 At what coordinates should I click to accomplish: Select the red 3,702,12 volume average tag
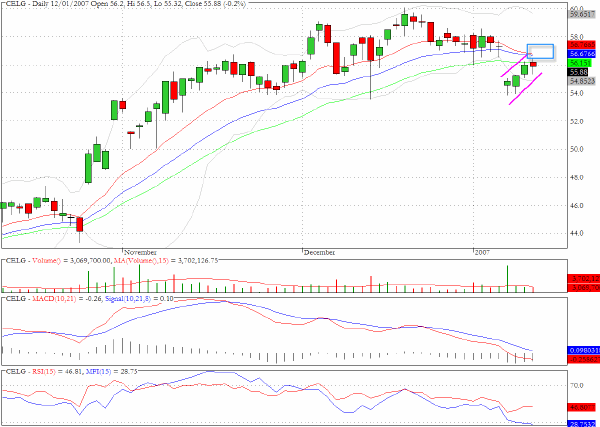tap(584, 278)
